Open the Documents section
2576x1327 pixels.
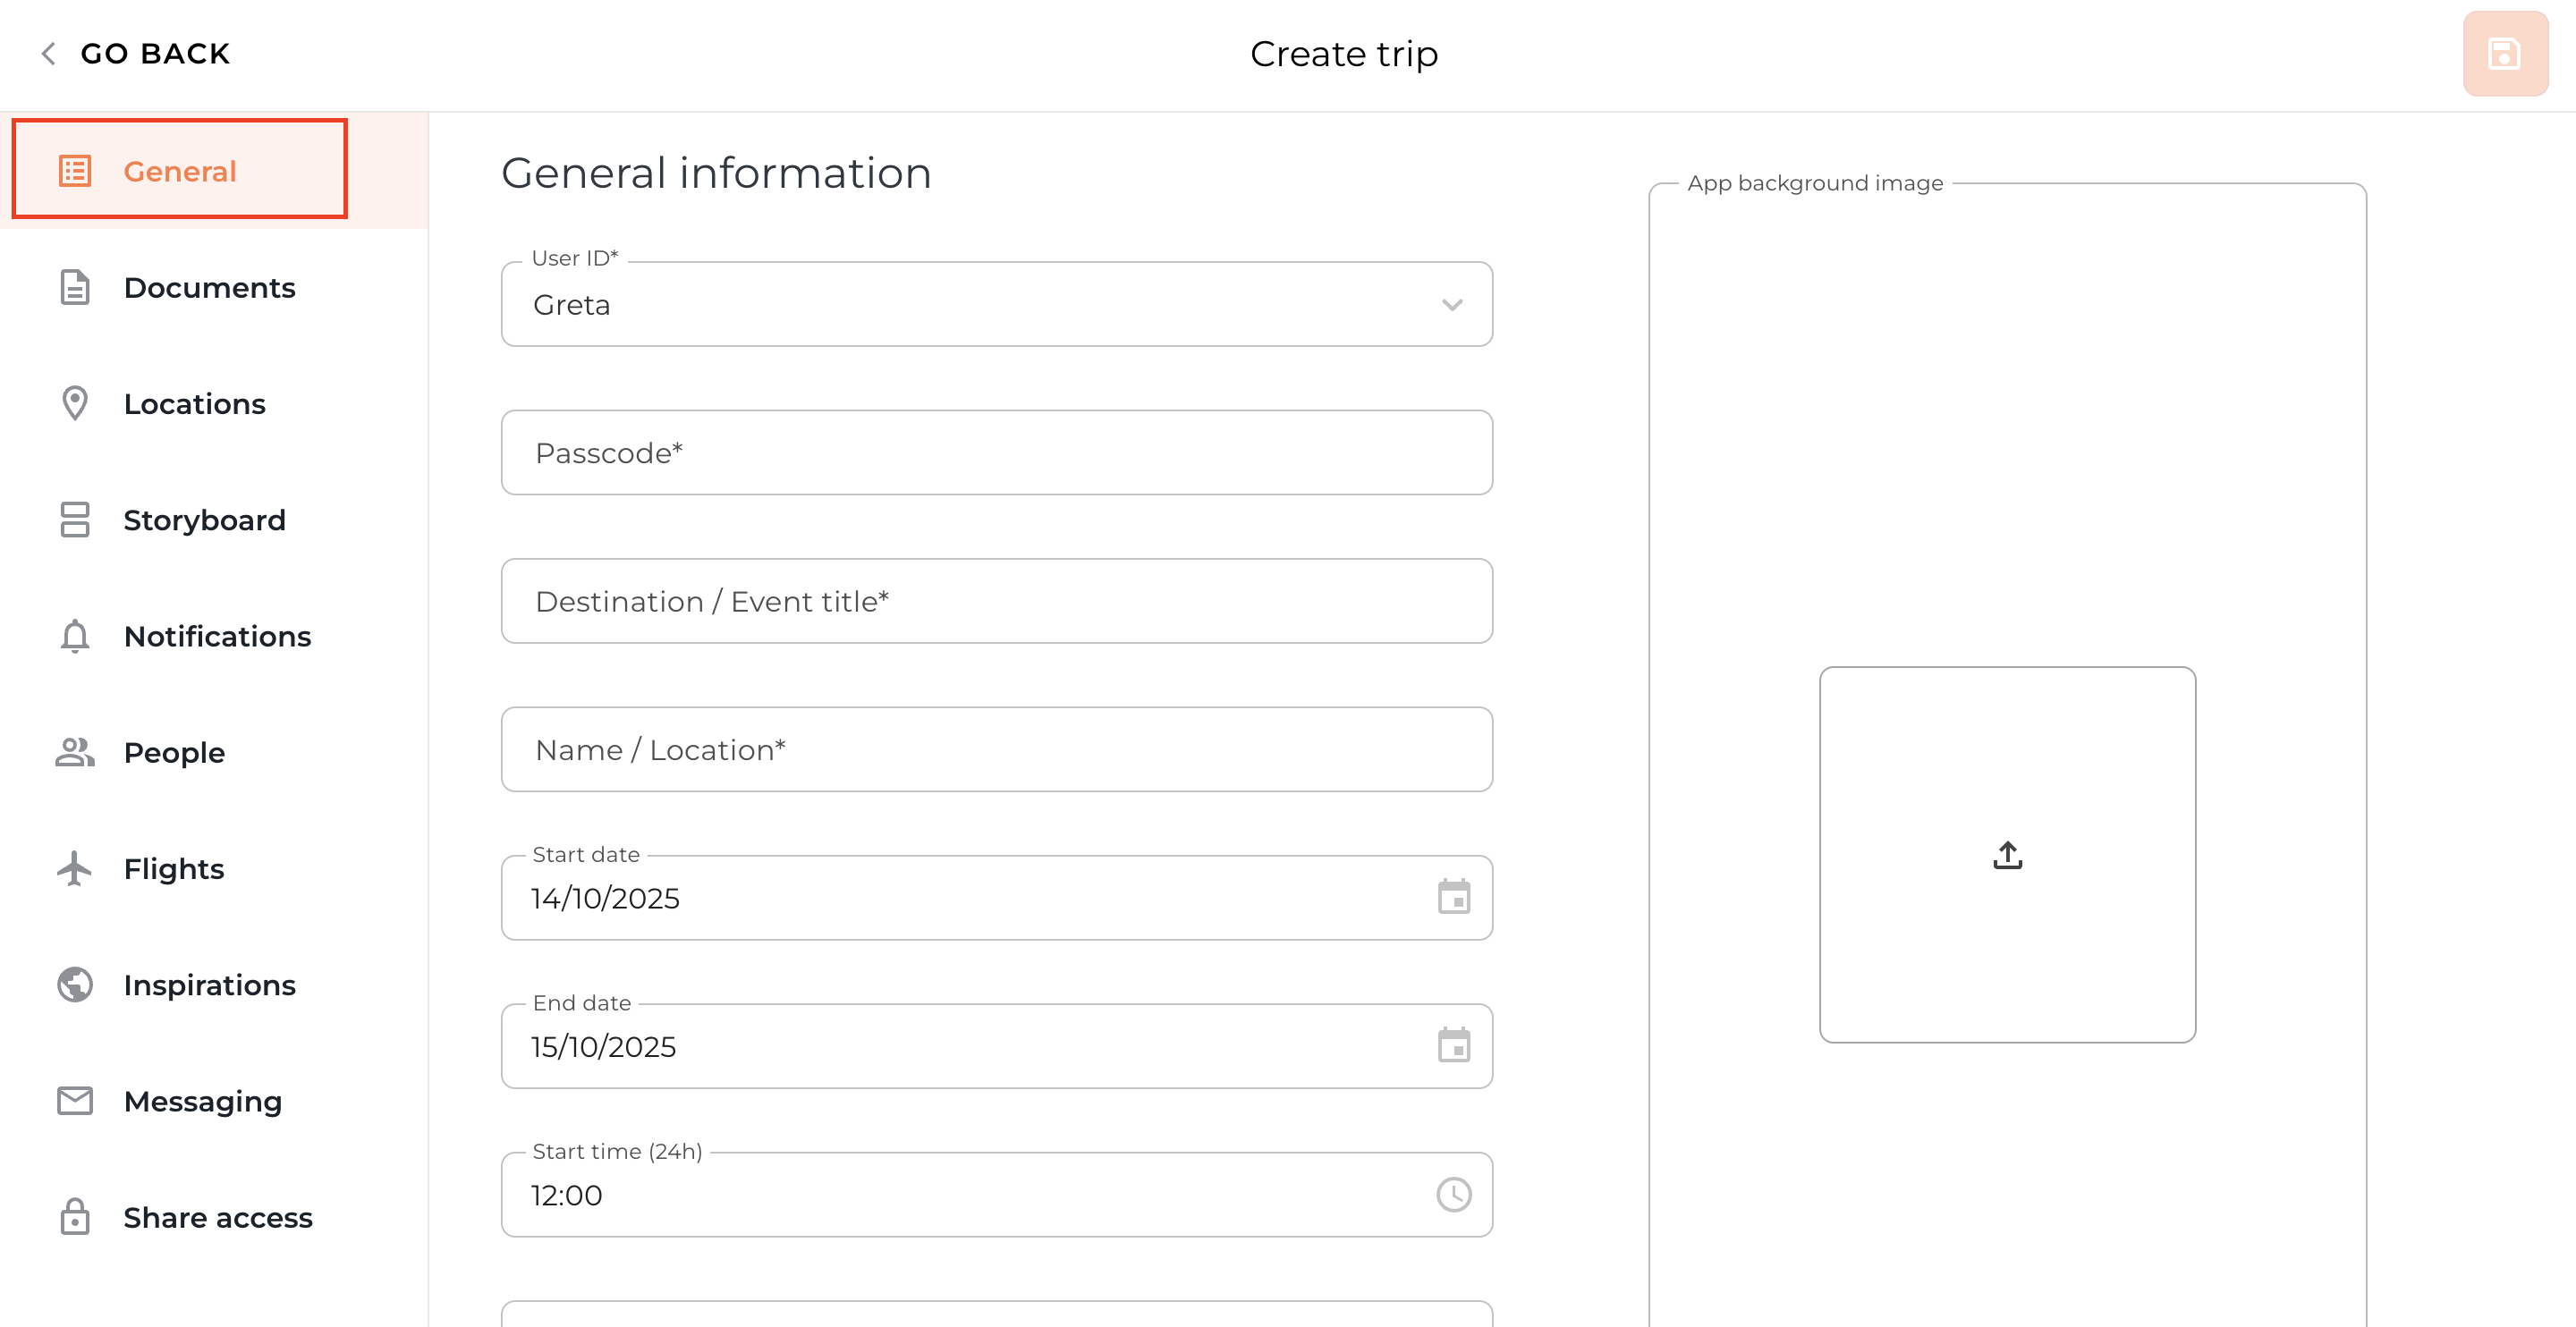click(x=209, y=288)
